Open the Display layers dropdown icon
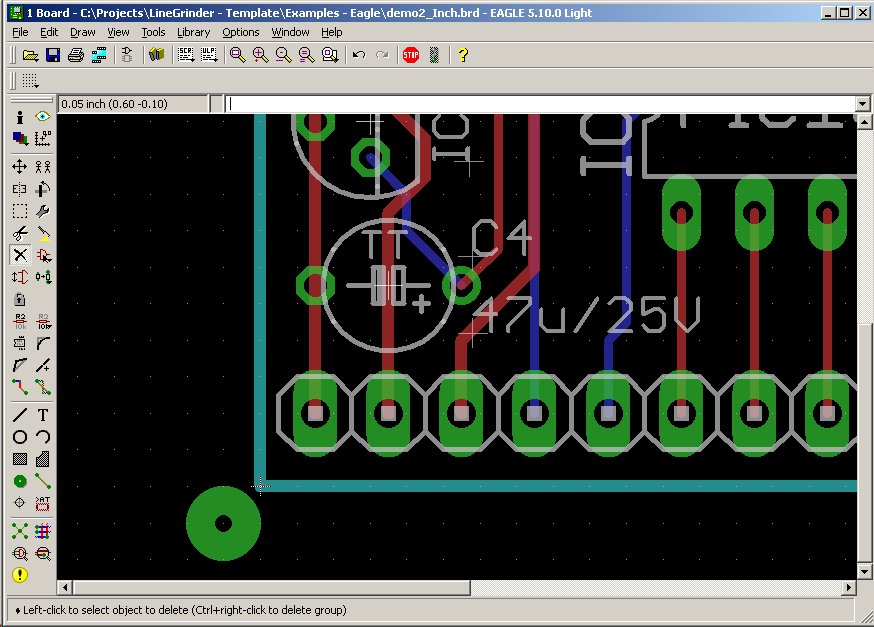Viewport: 874px width, 627px height. pos(20,139)
